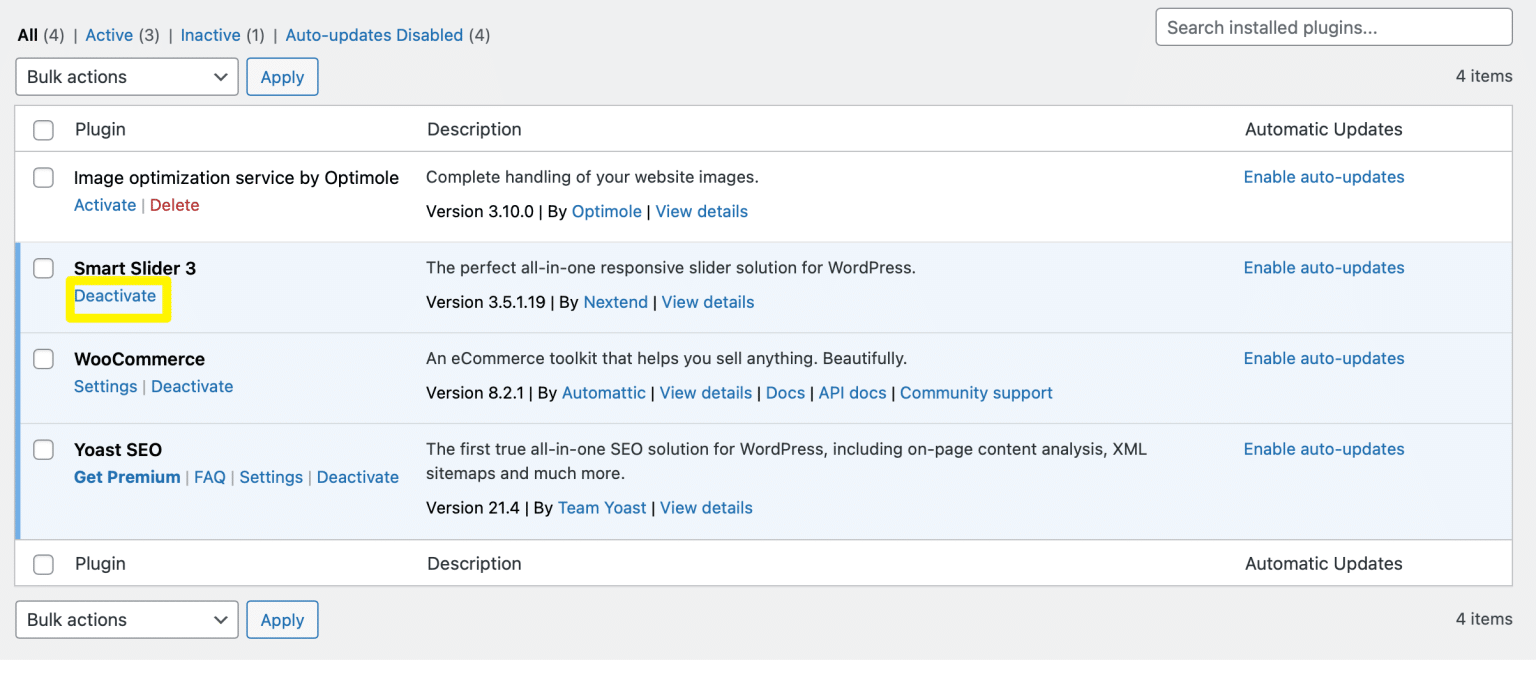The width and height of the screenshot is (1536, 686).
Task: Delete the Optimole plugin
Action: click(174, 205)
